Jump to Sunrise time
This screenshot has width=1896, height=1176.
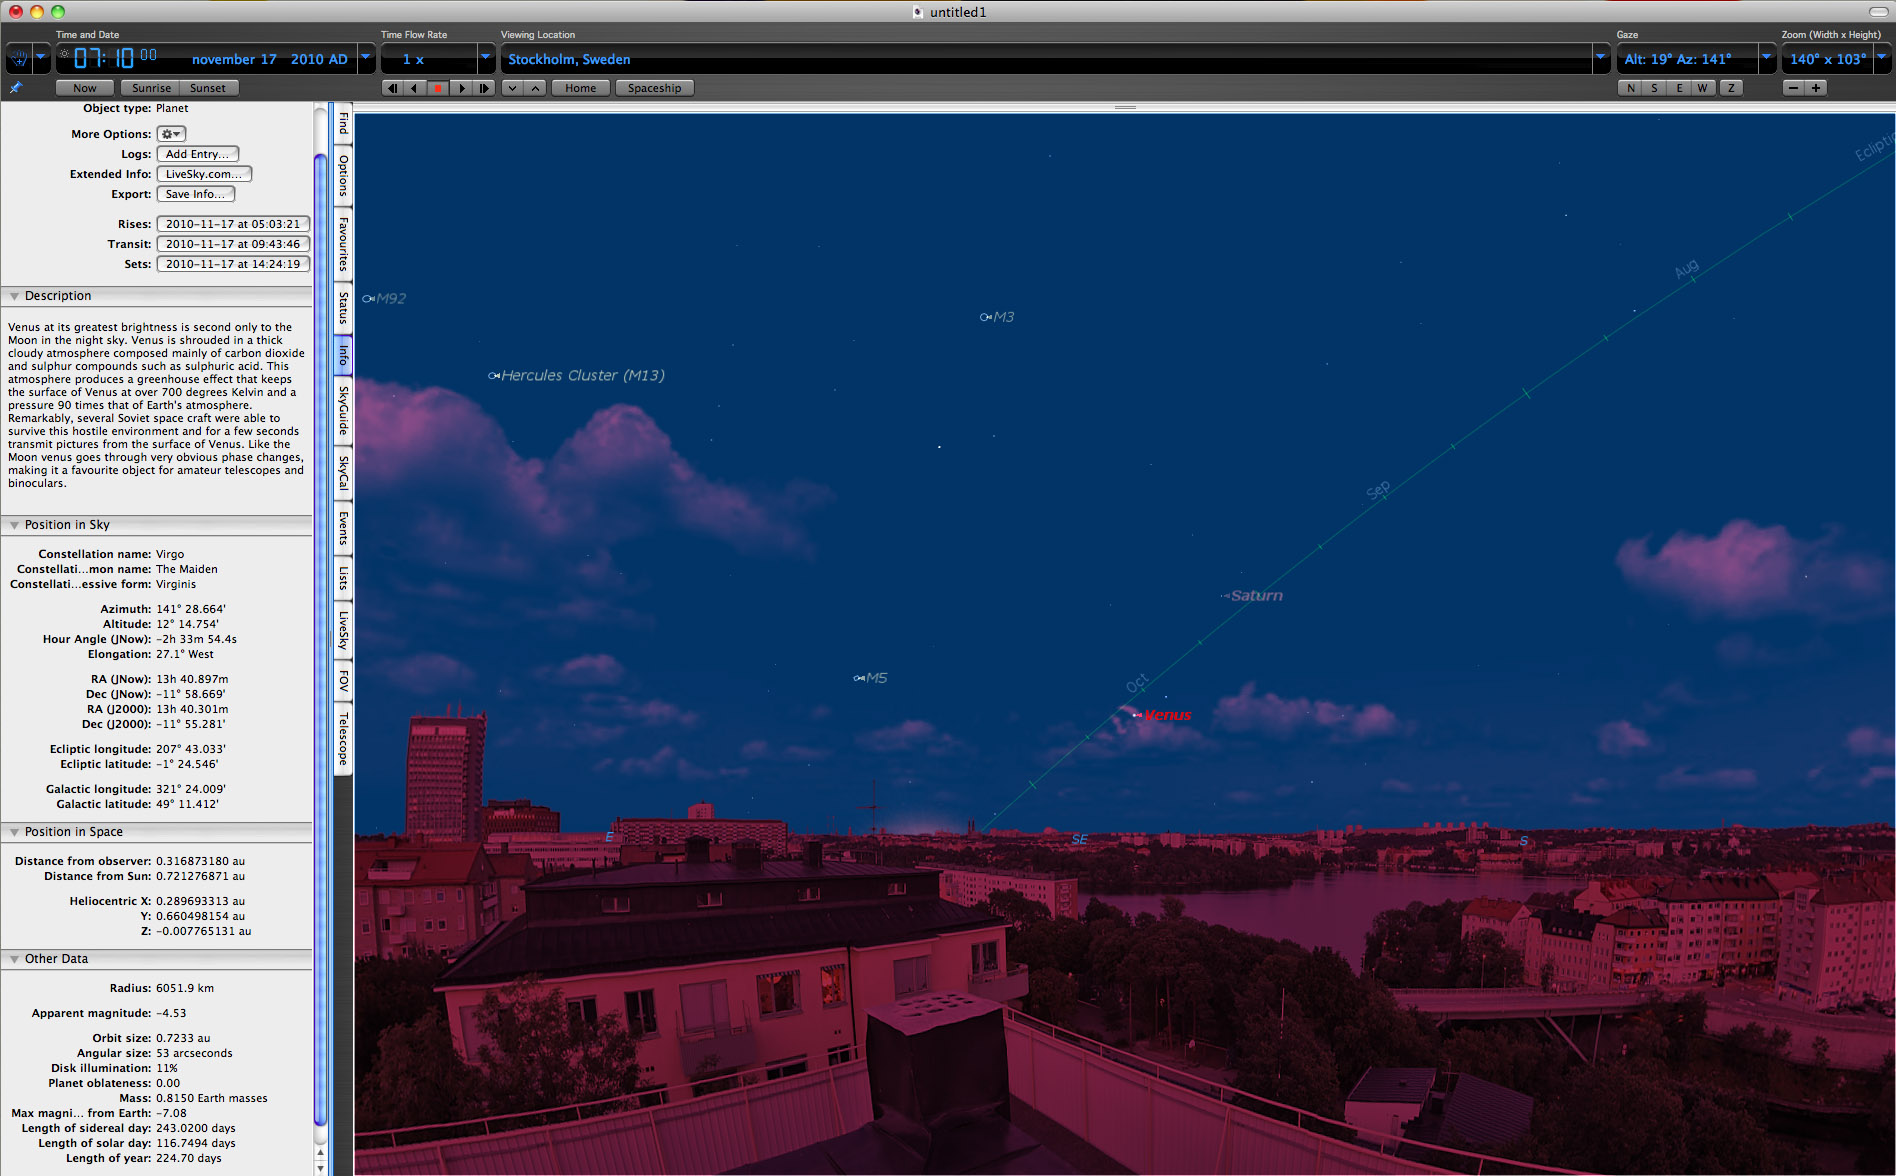pyautogui.click(x=151, y=88)
